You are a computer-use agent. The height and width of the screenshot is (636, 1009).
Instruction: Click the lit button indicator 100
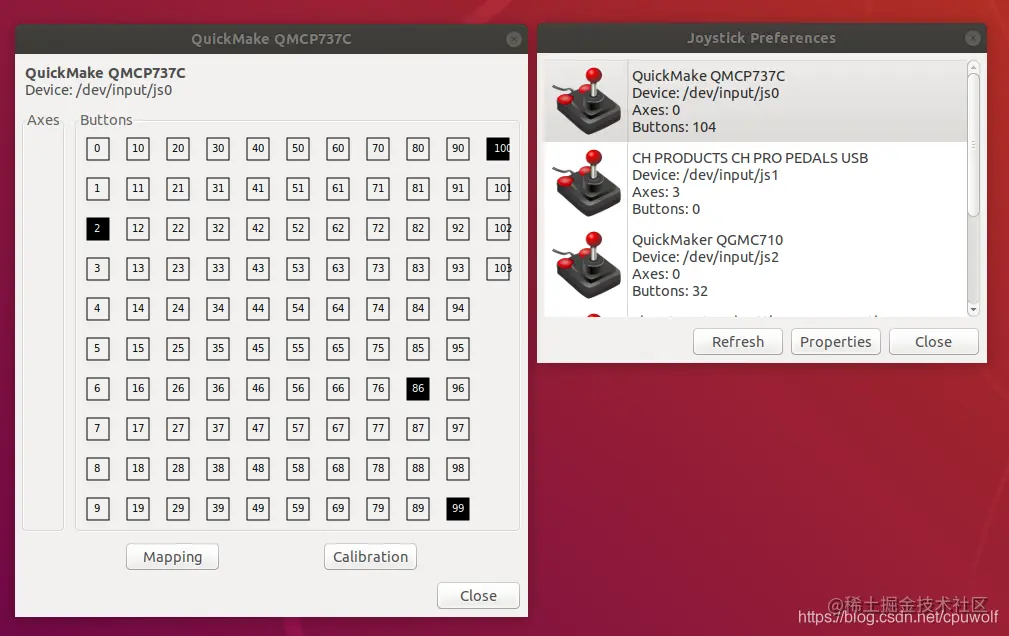tap(498, 149)
